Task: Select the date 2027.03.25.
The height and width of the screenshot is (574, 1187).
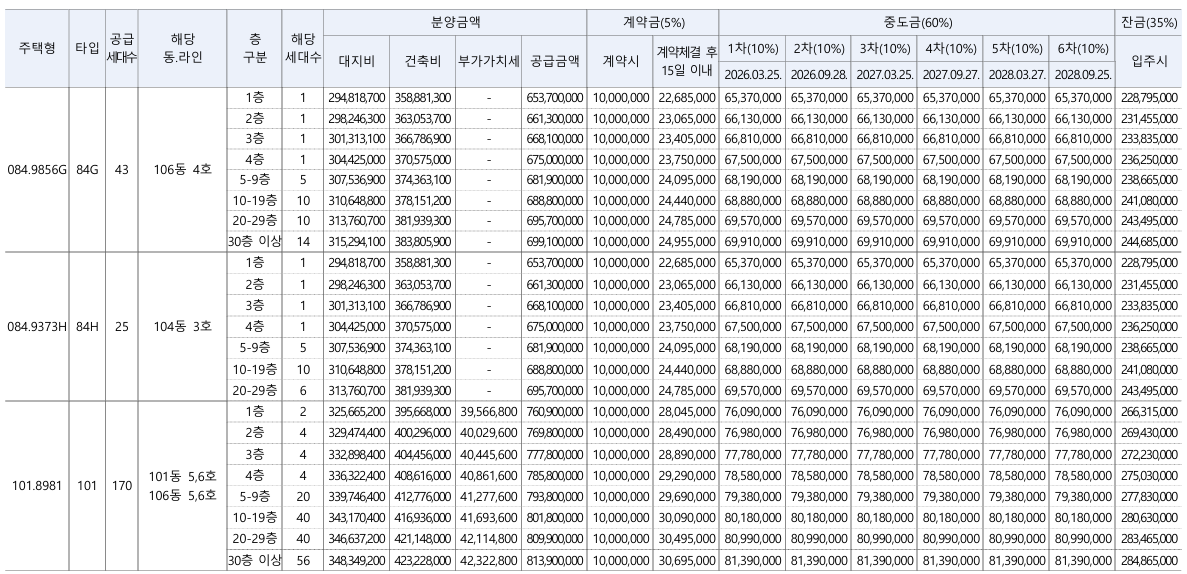Action: coord(884,75)
